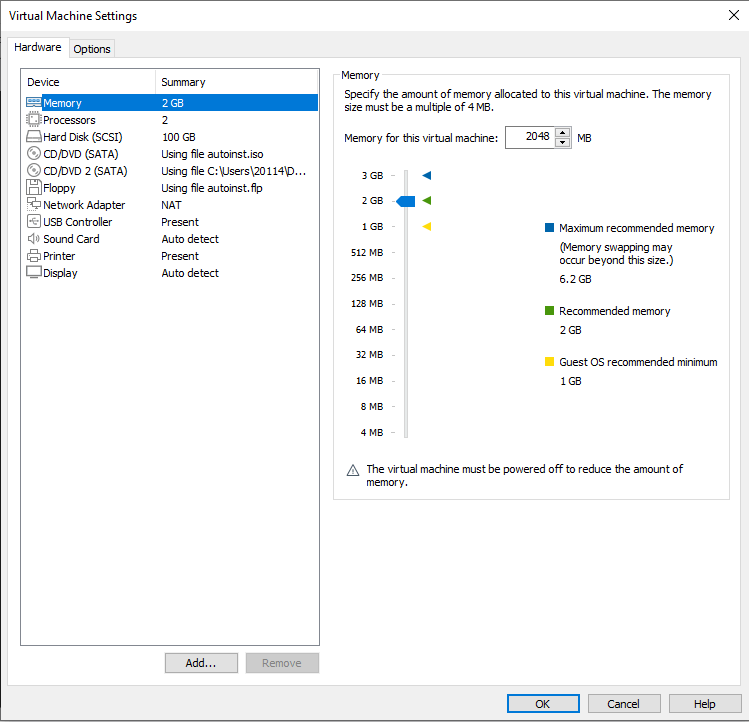This screenshot has width=749, height=722.
Task: Click slider track at 512 MB level
Action: [x=406, y=252]
